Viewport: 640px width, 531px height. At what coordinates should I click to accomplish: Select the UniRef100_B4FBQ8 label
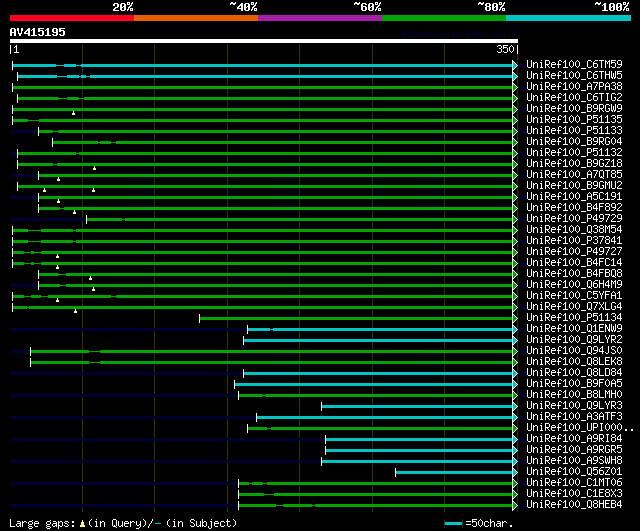574,274
